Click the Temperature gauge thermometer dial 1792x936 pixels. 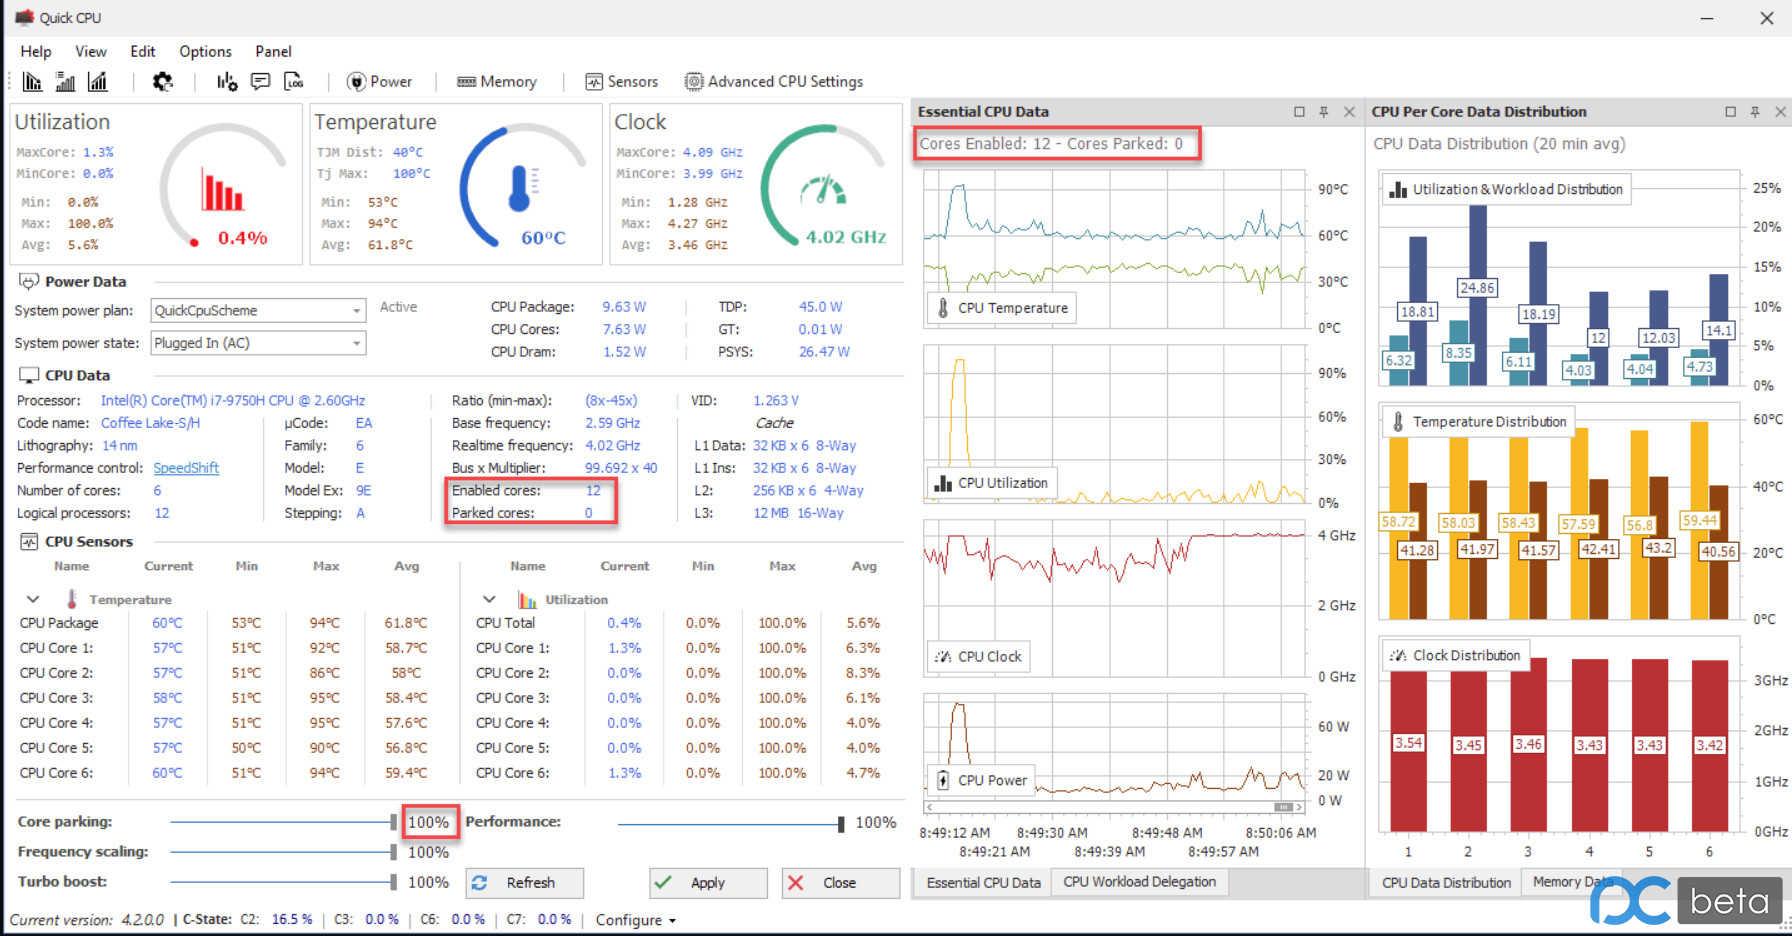522,186
